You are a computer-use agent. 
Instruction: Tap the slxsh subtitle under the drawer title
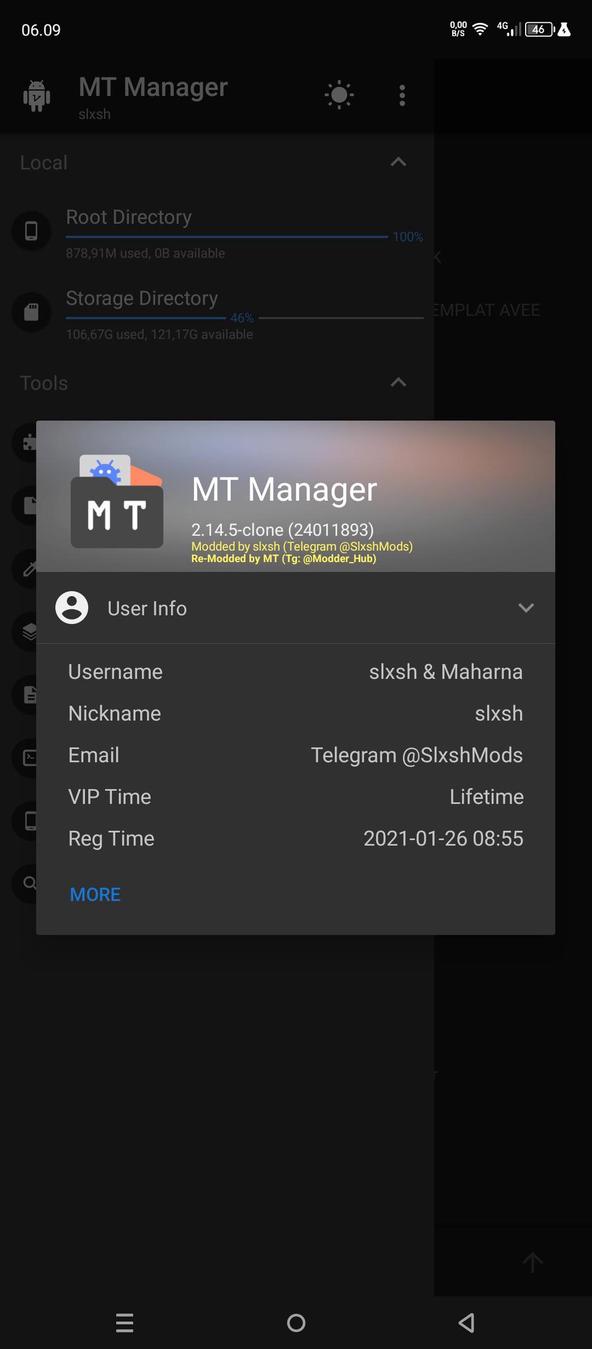coord(95,114)
